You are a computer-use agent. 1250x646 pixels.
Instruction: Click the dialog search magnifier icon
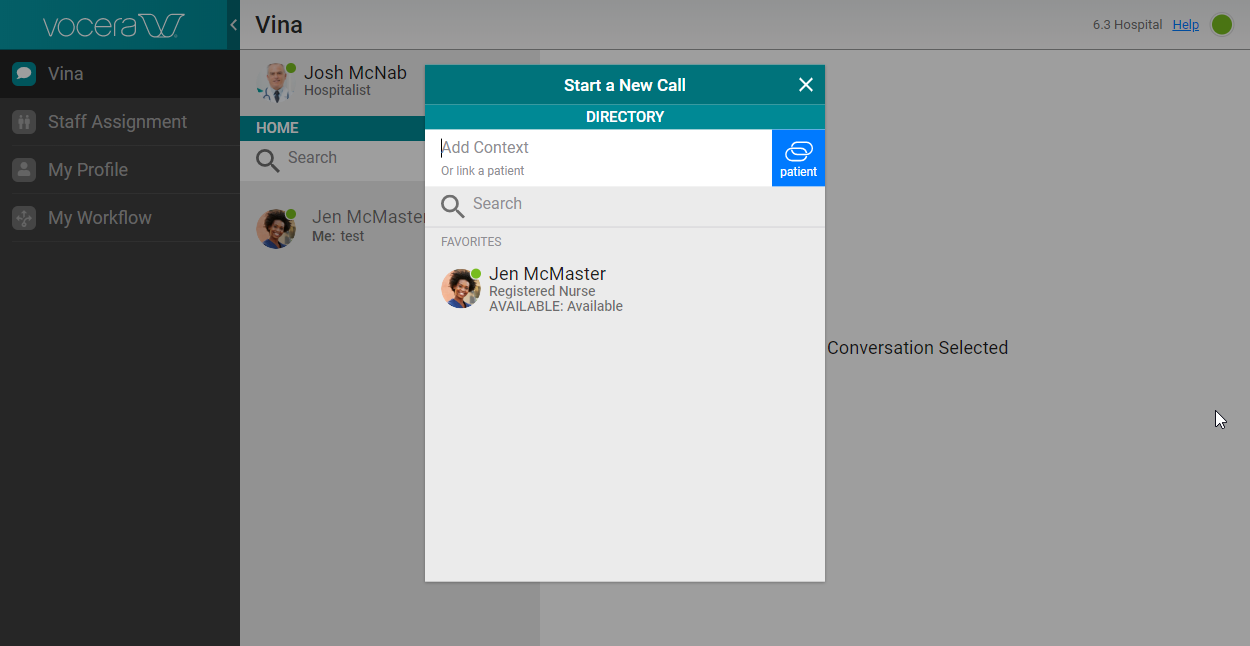pos(453,206)
